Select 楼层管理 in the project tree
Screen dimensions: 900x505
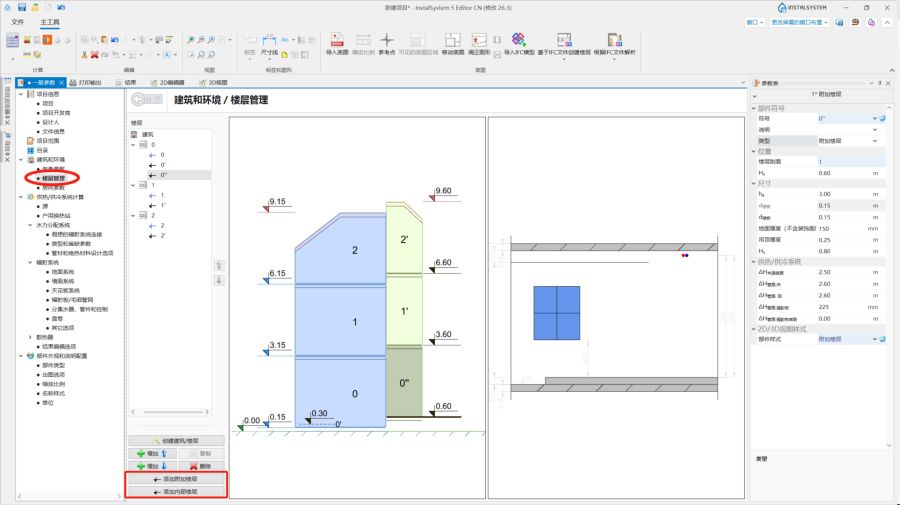[58, 178]
